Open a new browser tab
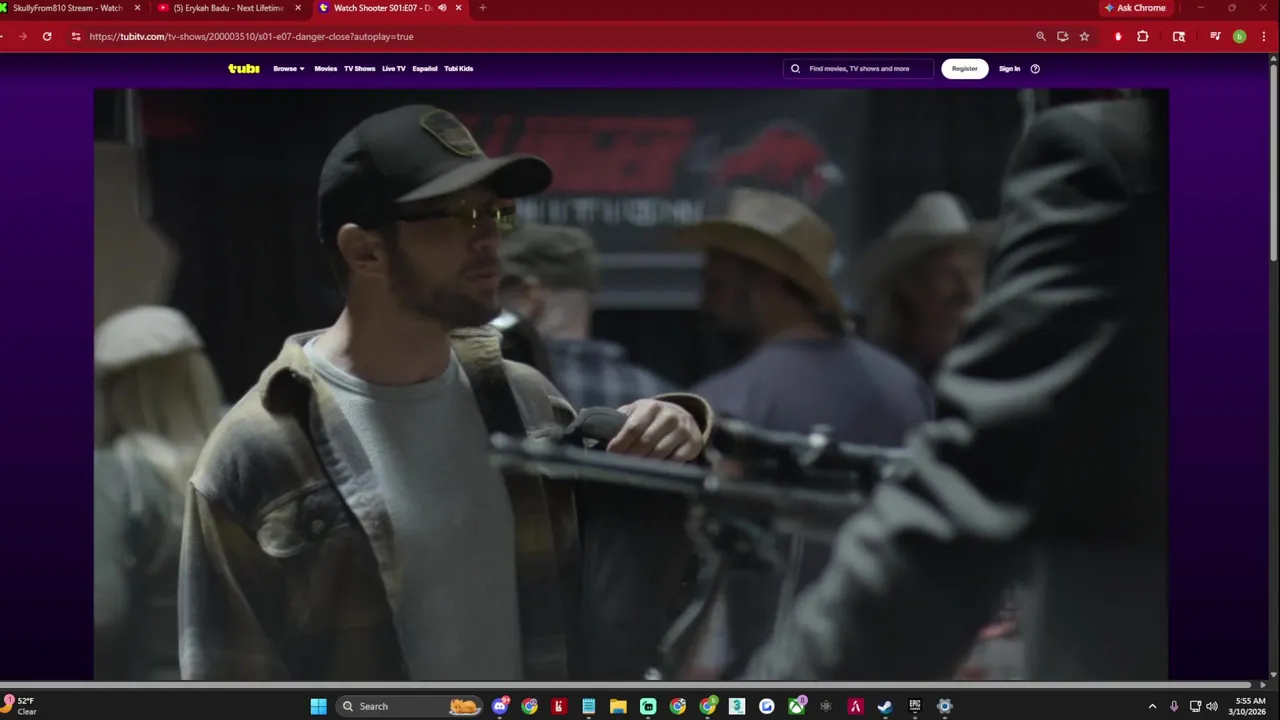The width and height of the screenshot is (1280, 720). pos(483,8)
